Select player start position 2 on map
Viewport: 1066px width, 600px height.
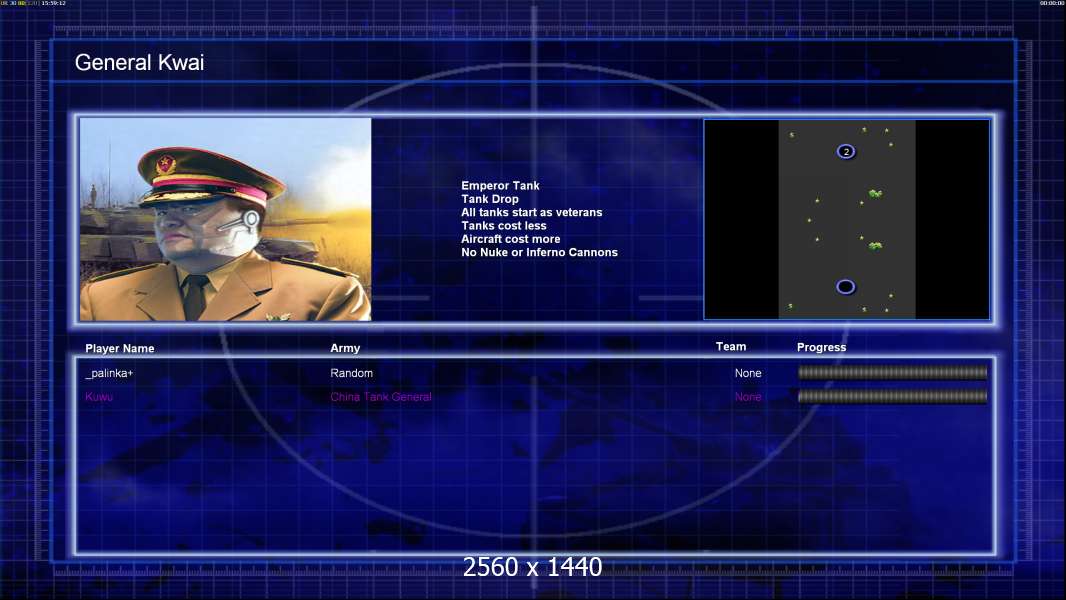pos(846,152)
